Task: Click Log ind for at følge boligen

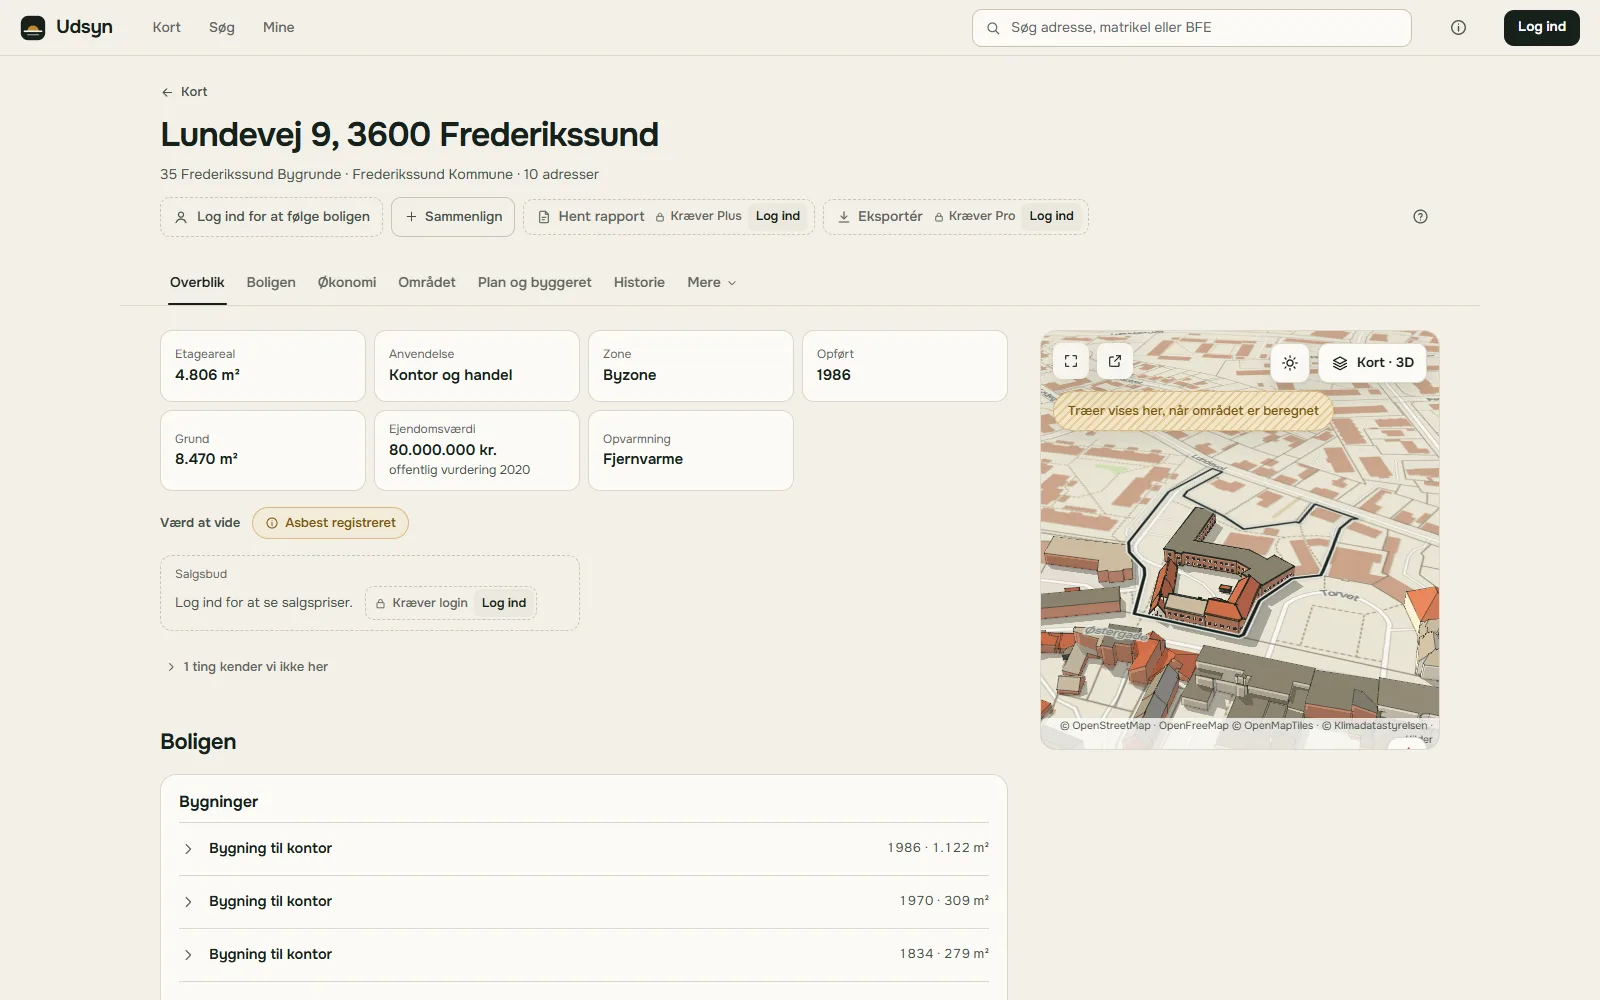Action: [x=272, y=217]
